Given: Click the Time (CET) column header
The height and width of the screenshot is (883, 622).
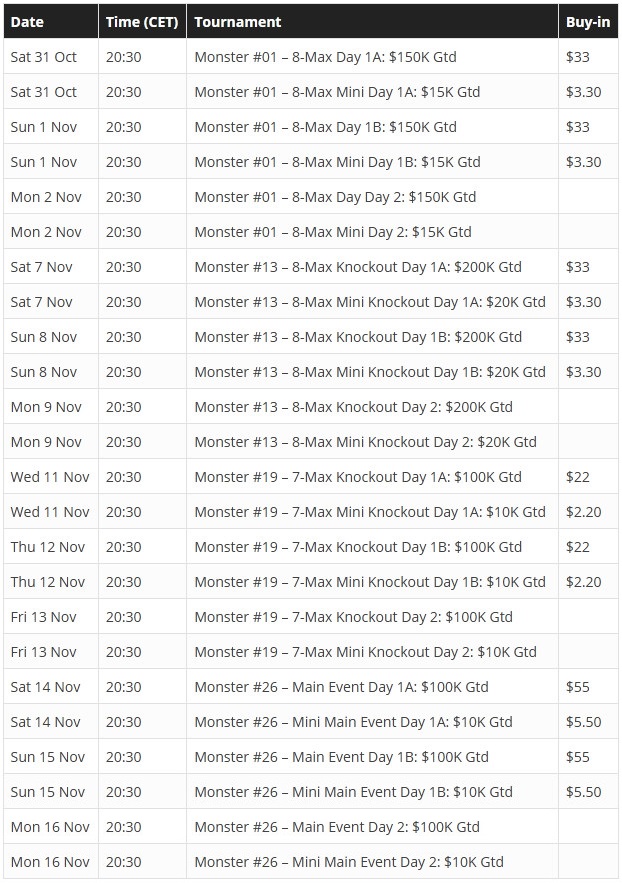Looking at the screenshot, I should click(142, 21).
